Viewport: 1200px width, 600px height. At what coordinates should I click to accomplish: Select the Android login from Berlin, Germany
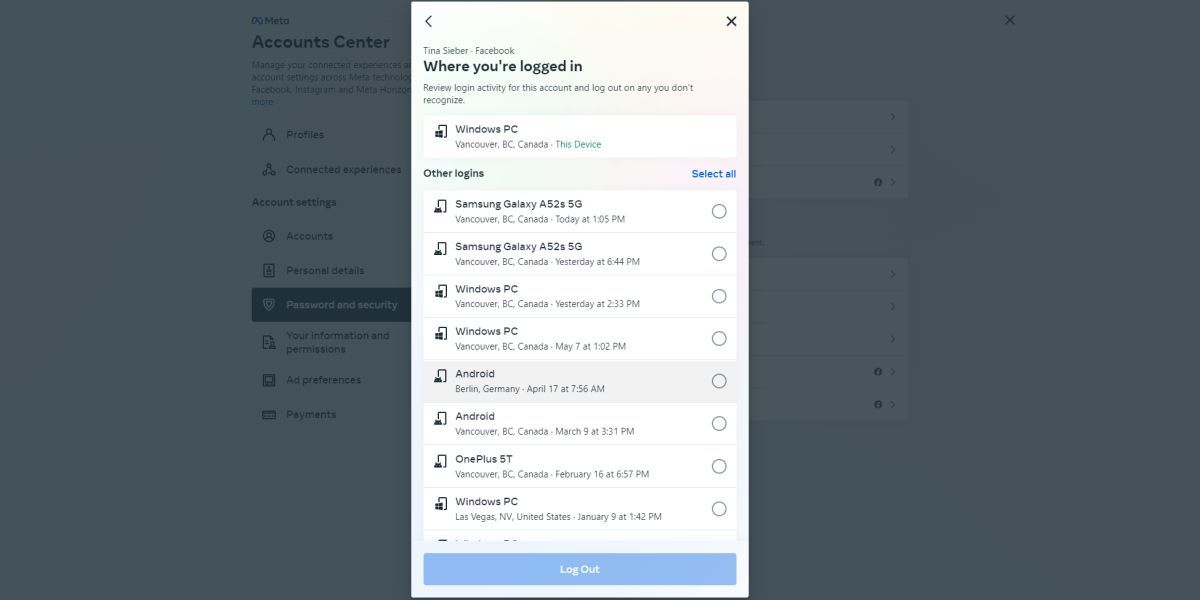(x=719, y=381)
